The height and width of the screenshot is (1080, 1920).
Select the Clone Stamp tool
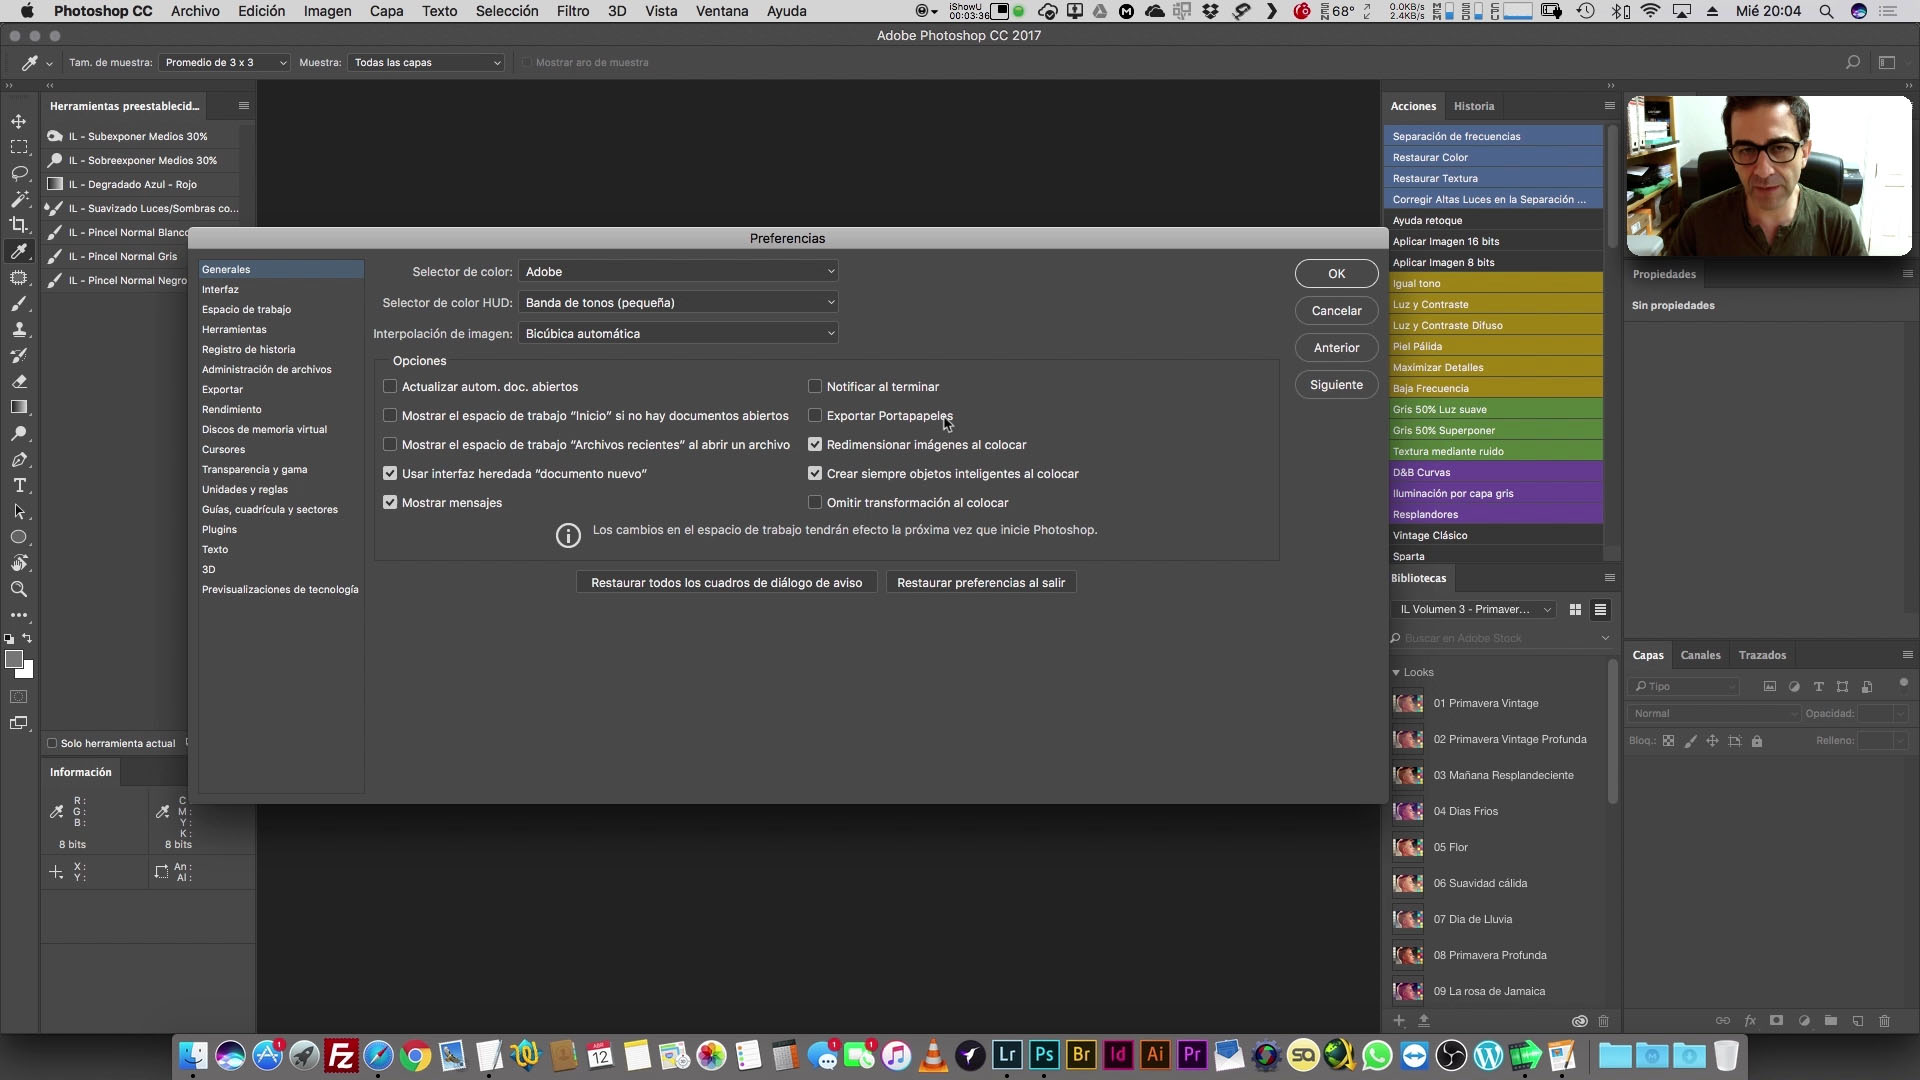coord(19,329)
